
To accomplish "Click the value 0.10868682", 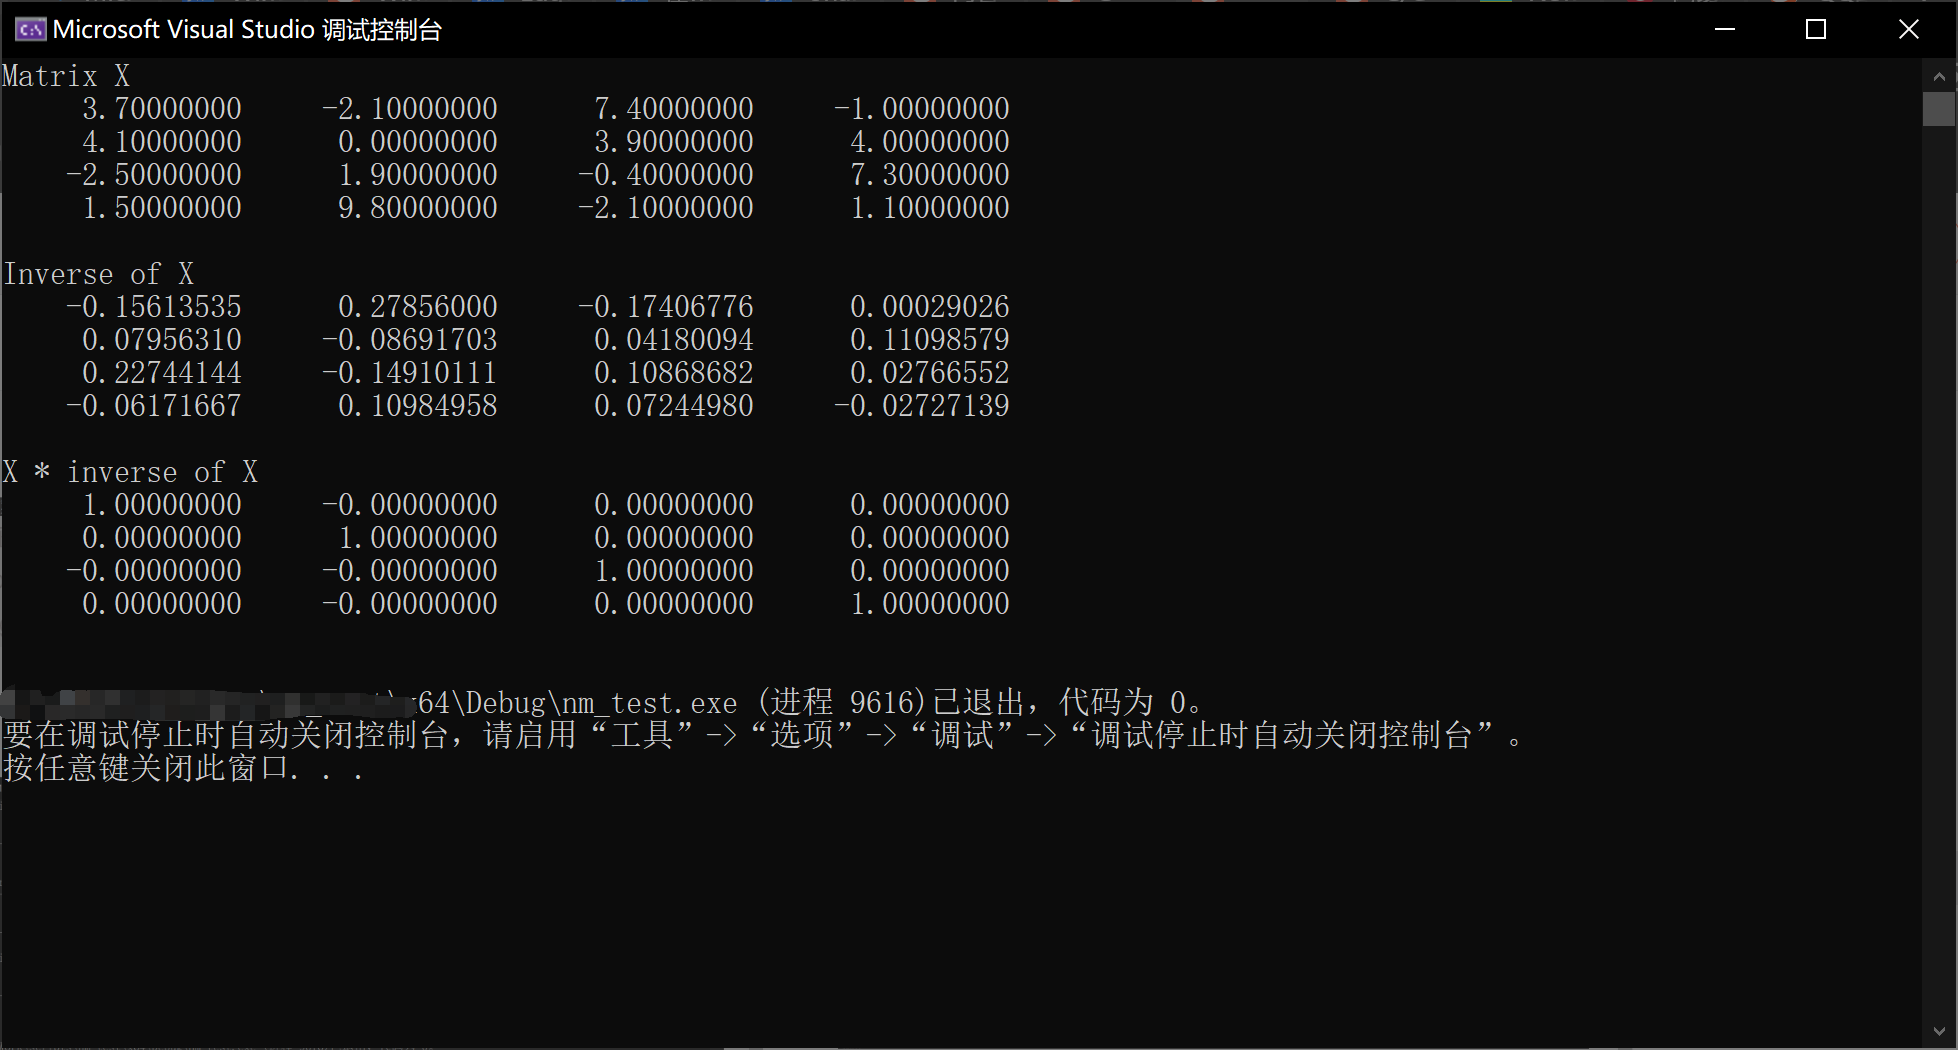I will 674,373.
